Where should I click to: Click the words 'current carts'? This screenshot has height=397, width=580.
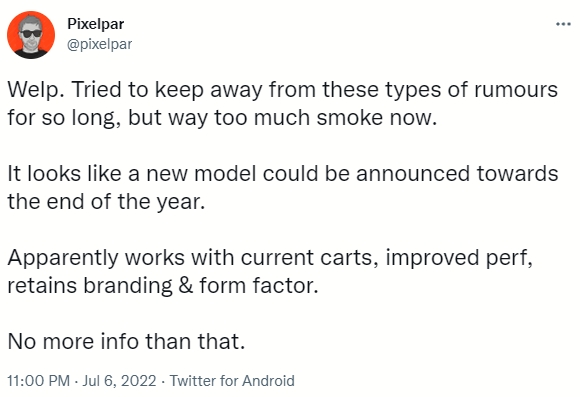tap(310, 258)
